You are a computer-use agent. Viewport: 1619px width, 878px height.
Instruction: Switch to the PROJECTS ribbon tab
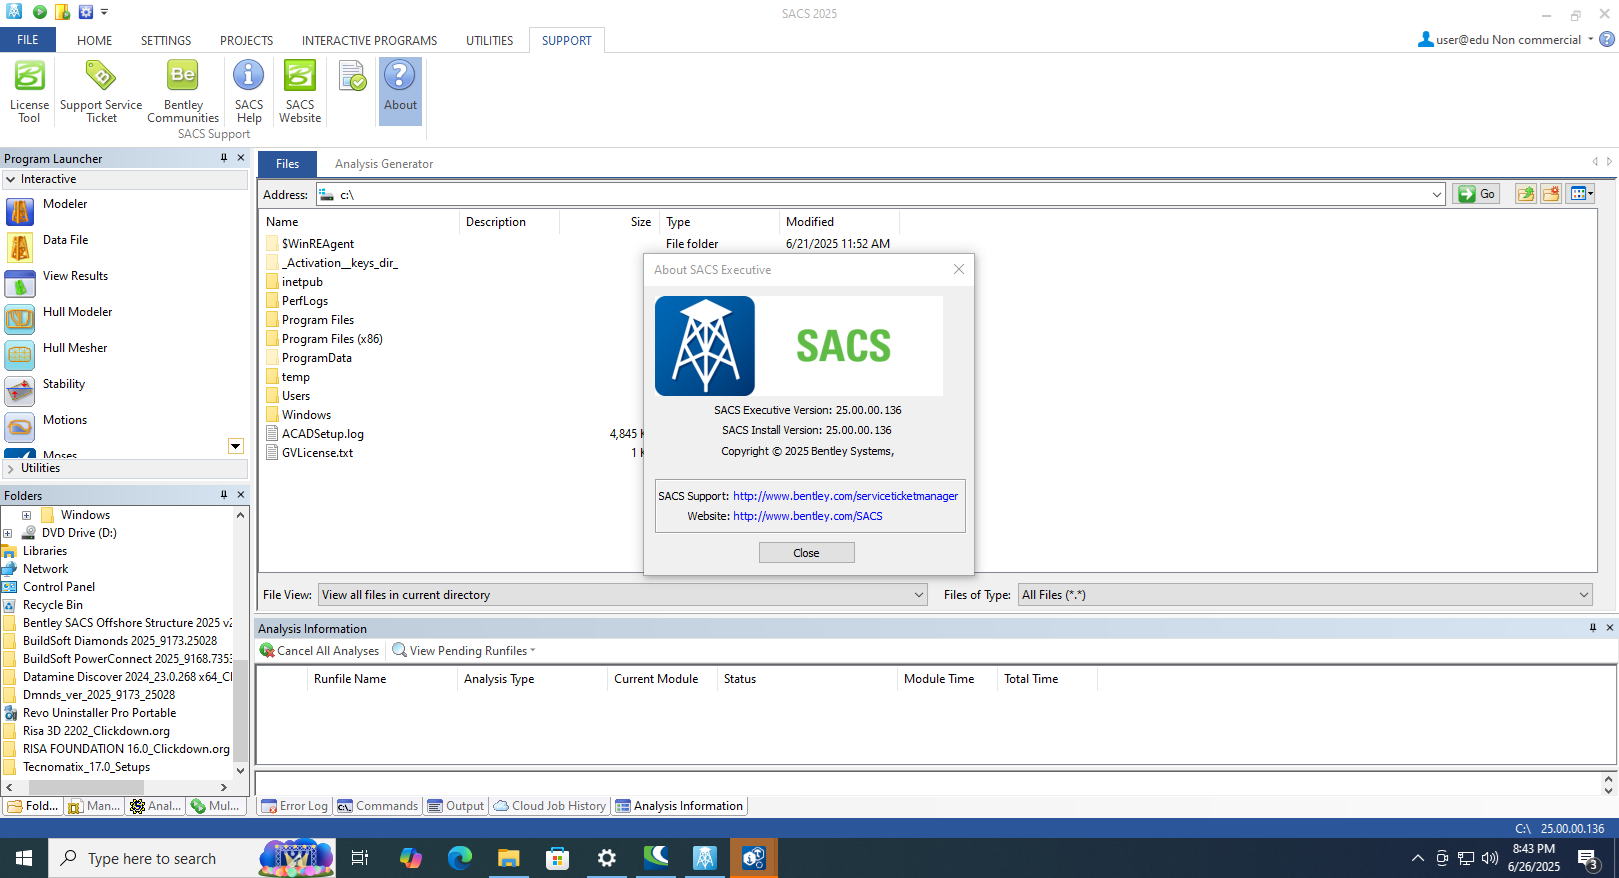246,41
